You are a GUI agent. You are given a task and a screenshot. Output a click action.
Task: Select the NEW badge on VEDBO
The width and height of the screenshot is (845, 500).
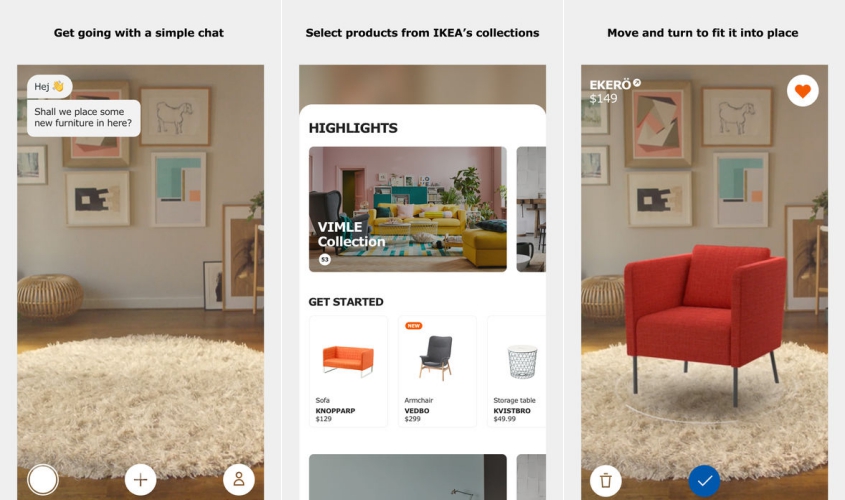coord(413,325)
